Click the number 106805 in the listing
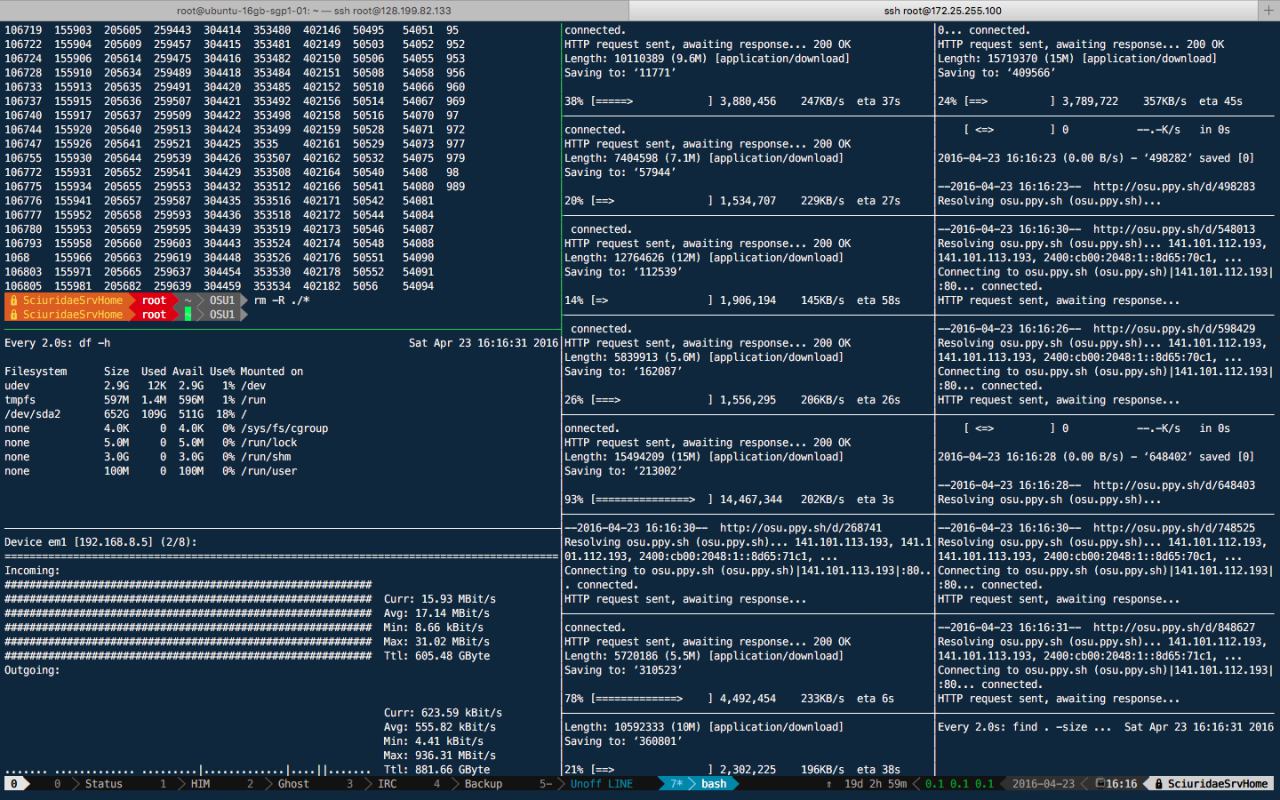The image size is (1280, 800). point(23,286)
